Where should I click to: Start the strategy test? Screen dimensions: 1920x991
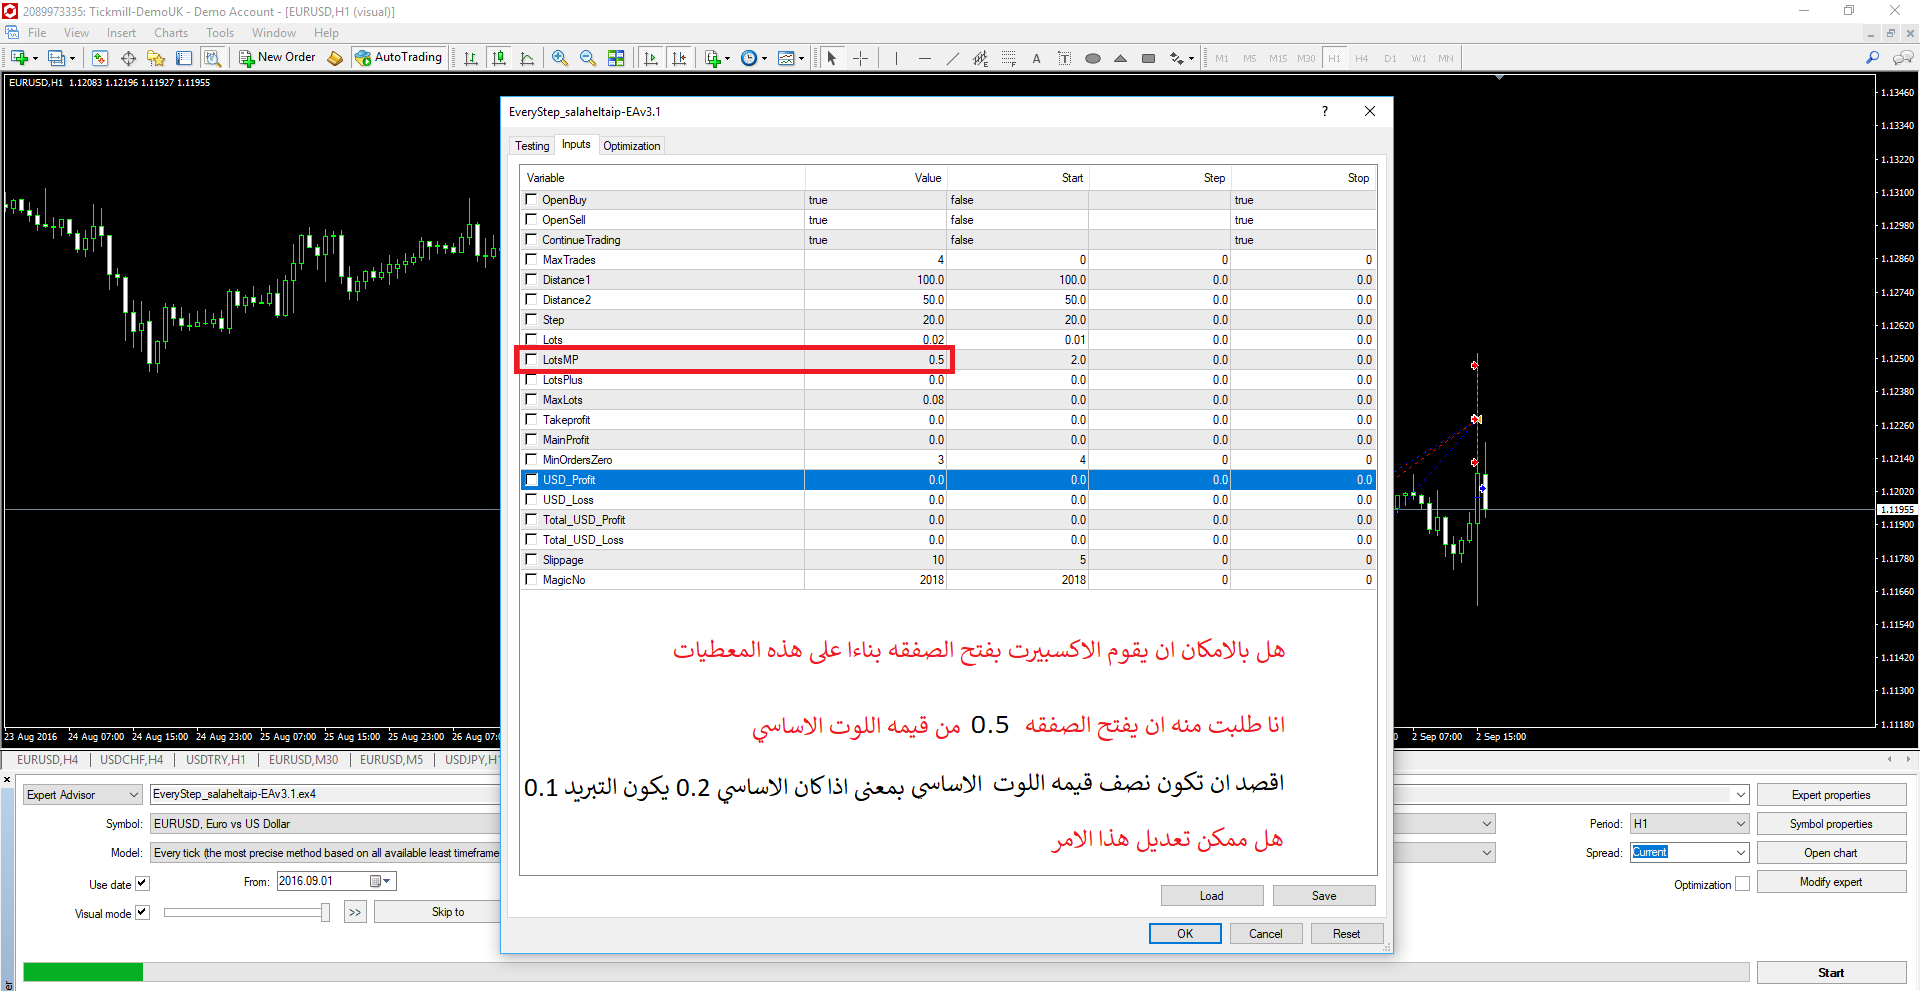[1831, 973]
